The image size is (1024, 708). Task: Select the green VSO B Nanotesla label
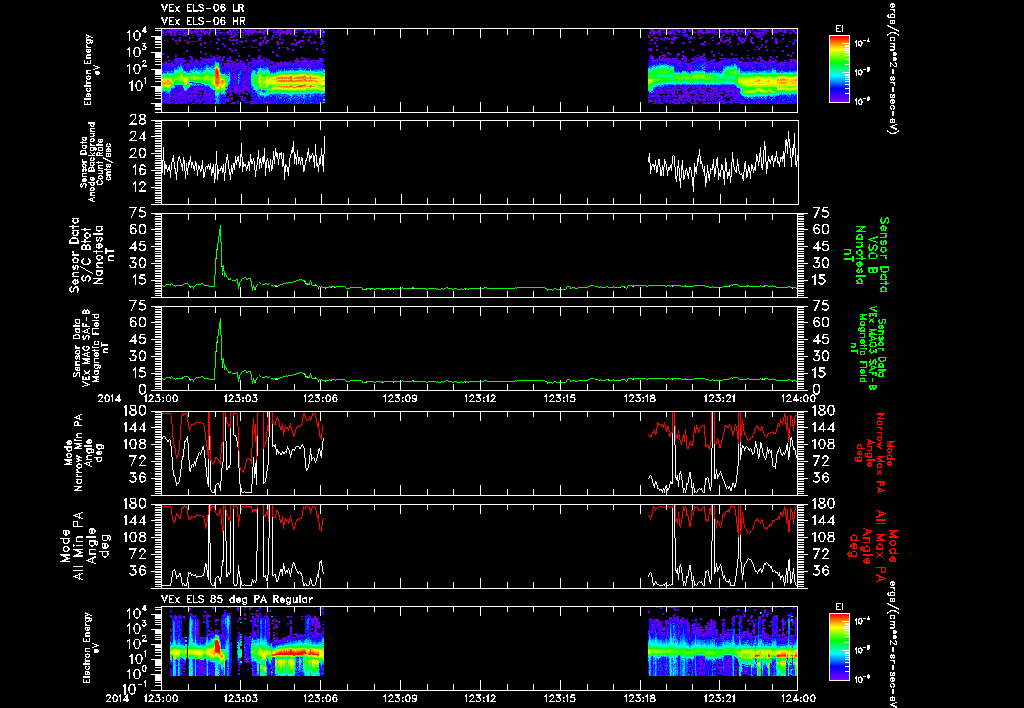click(865, 255)
